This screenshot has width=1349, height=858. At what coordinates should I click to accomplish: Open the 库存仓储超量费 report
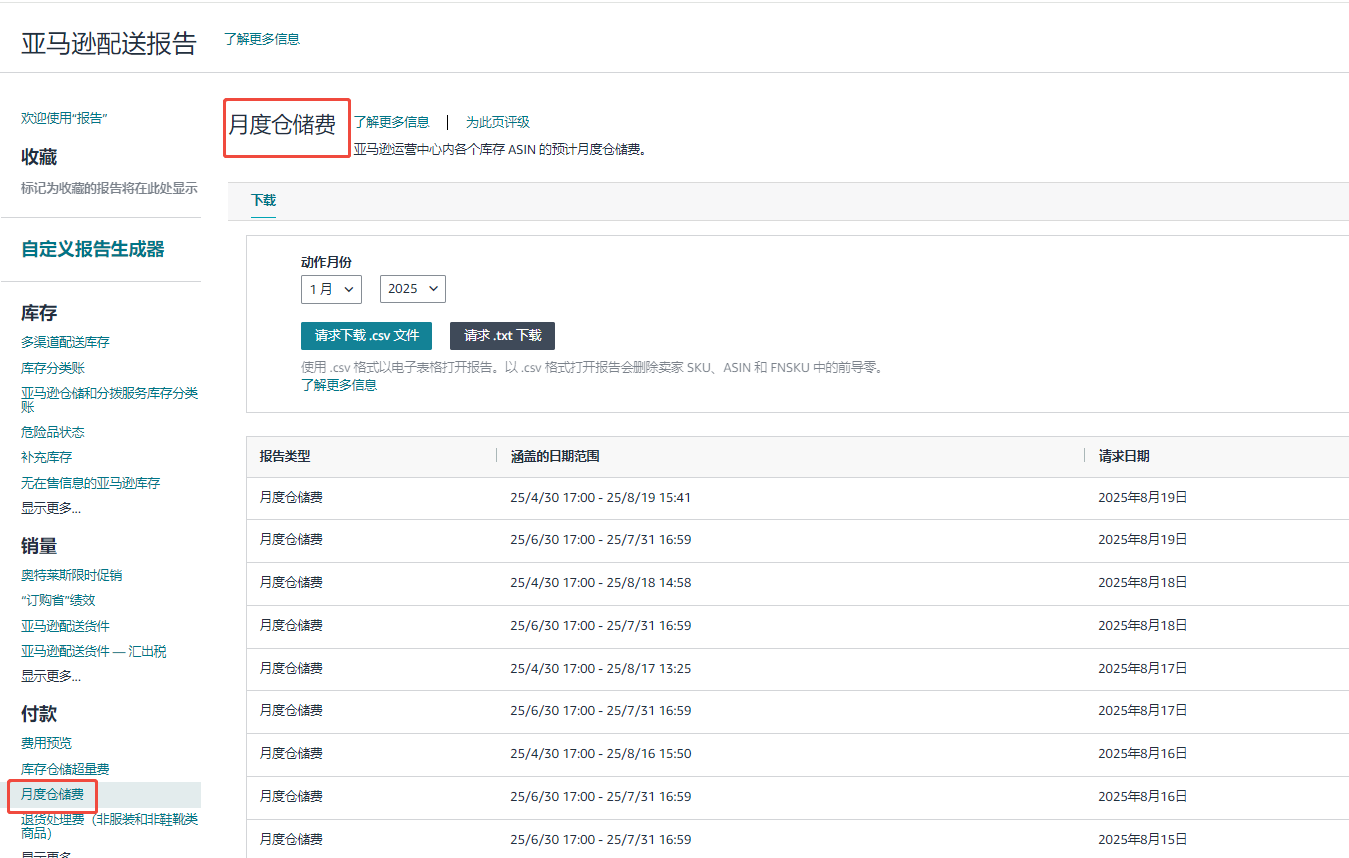click(x=65, y=769)
